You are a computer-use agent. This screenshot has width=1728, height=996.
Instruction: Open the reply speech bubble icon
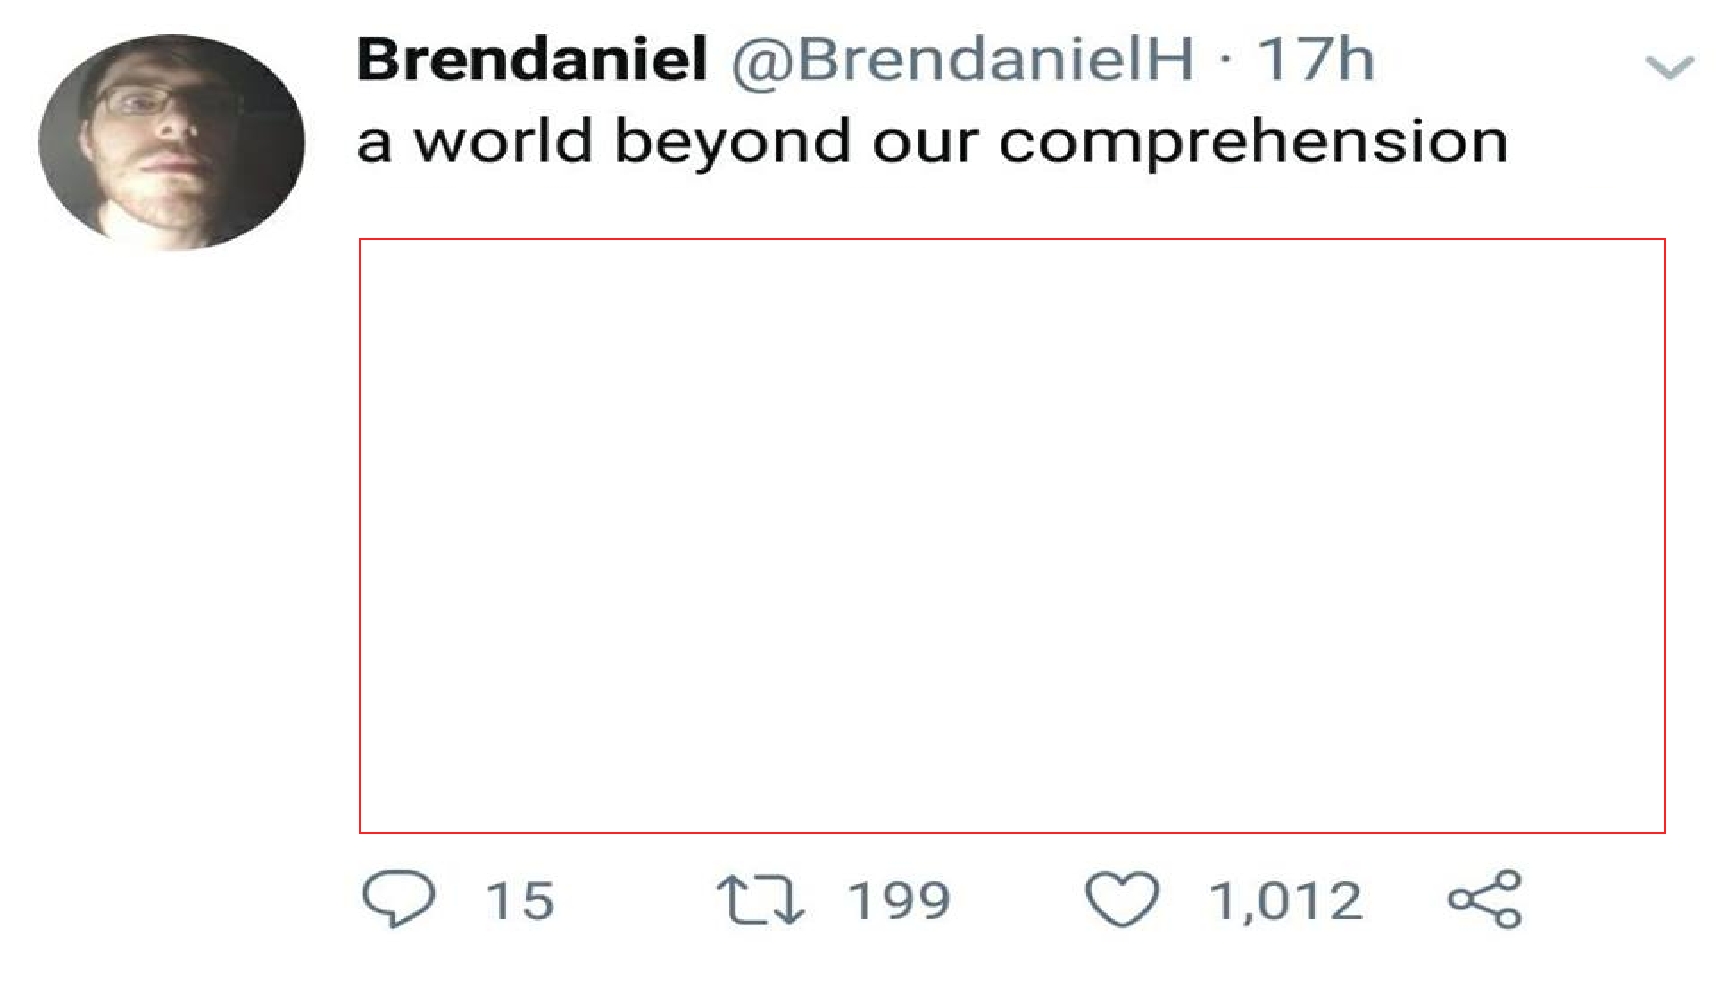click(398, 899)
